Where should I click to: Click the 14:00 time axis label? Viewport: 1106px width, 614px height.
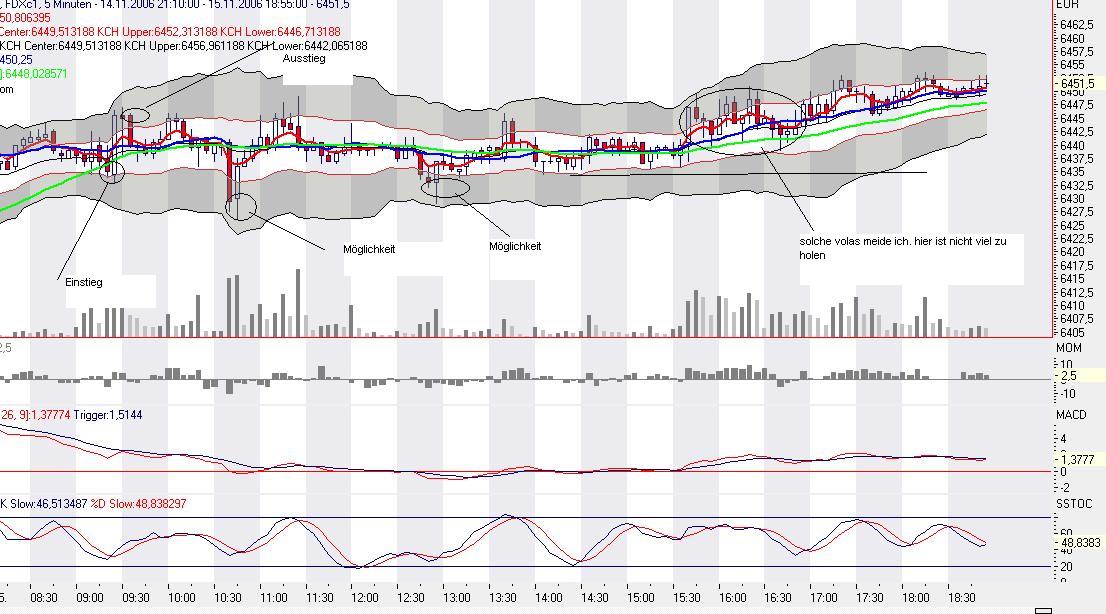[x=549, y=598]
